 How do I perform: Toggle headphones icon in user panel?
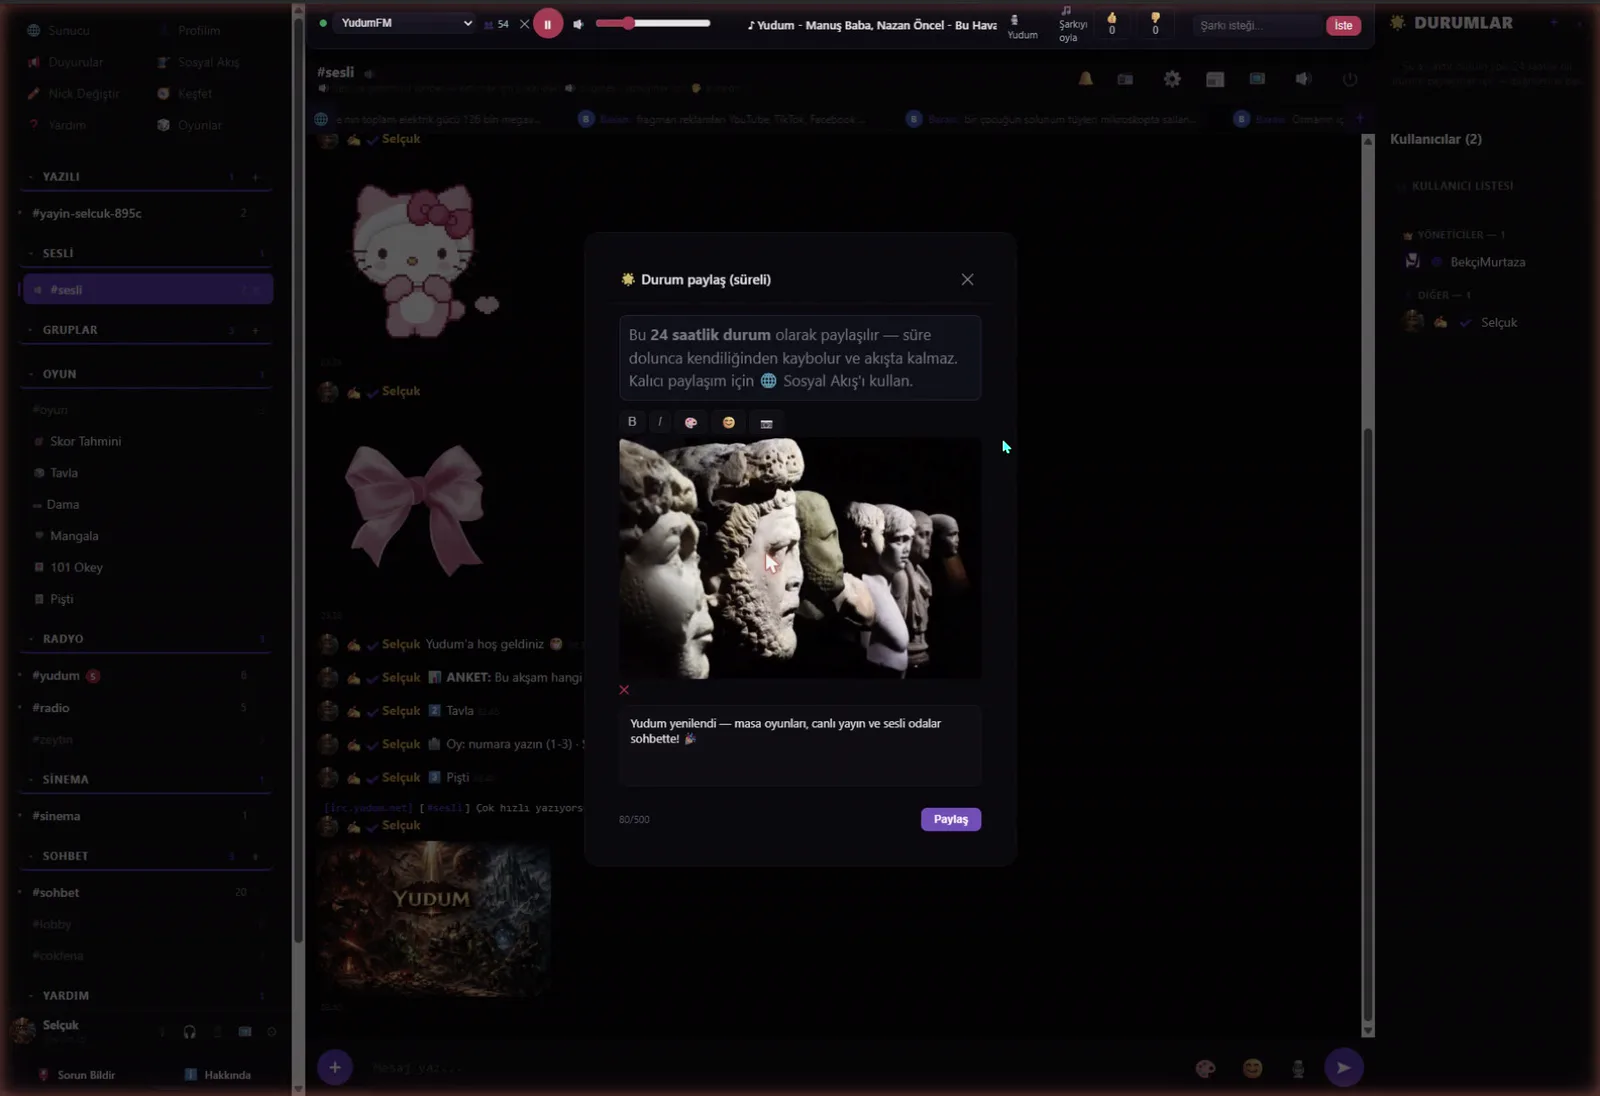tap(189, 1032)
